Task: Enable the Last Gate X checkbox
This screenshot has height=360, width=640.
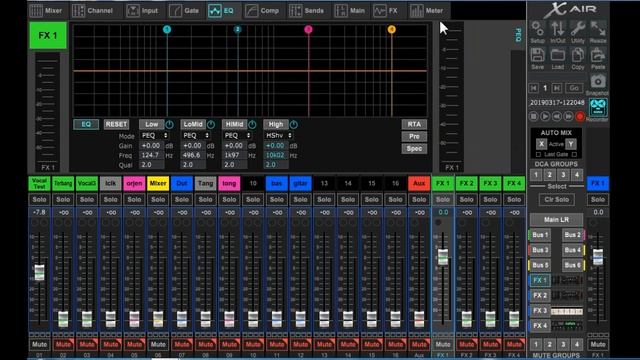Action: click(538, 155)
